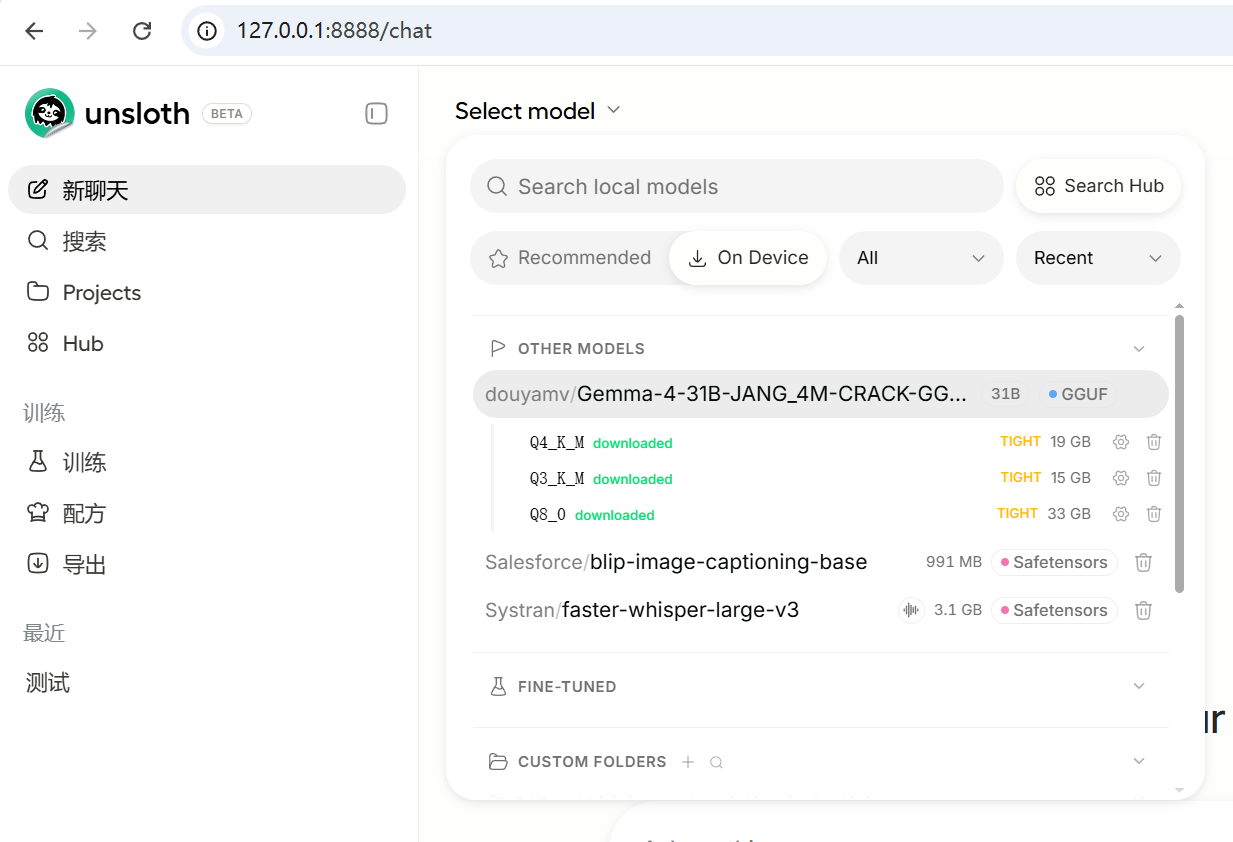Image resolution: width=1233 pixels, height=842 pixels.
Task: Delete the faster-whisper-large-v3 model
Action: pyautogui.click(x=1144, y=610)
